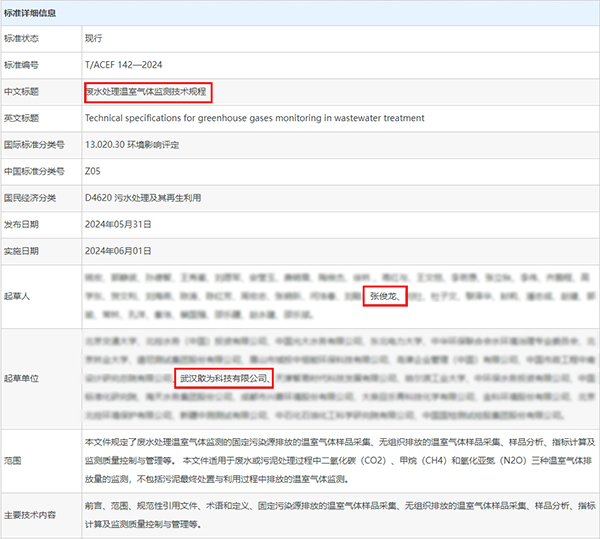The width and height of the screenshot is (600, 539).
Task: Click the implementation date 2024年06月01日
Action: point(118,250)
